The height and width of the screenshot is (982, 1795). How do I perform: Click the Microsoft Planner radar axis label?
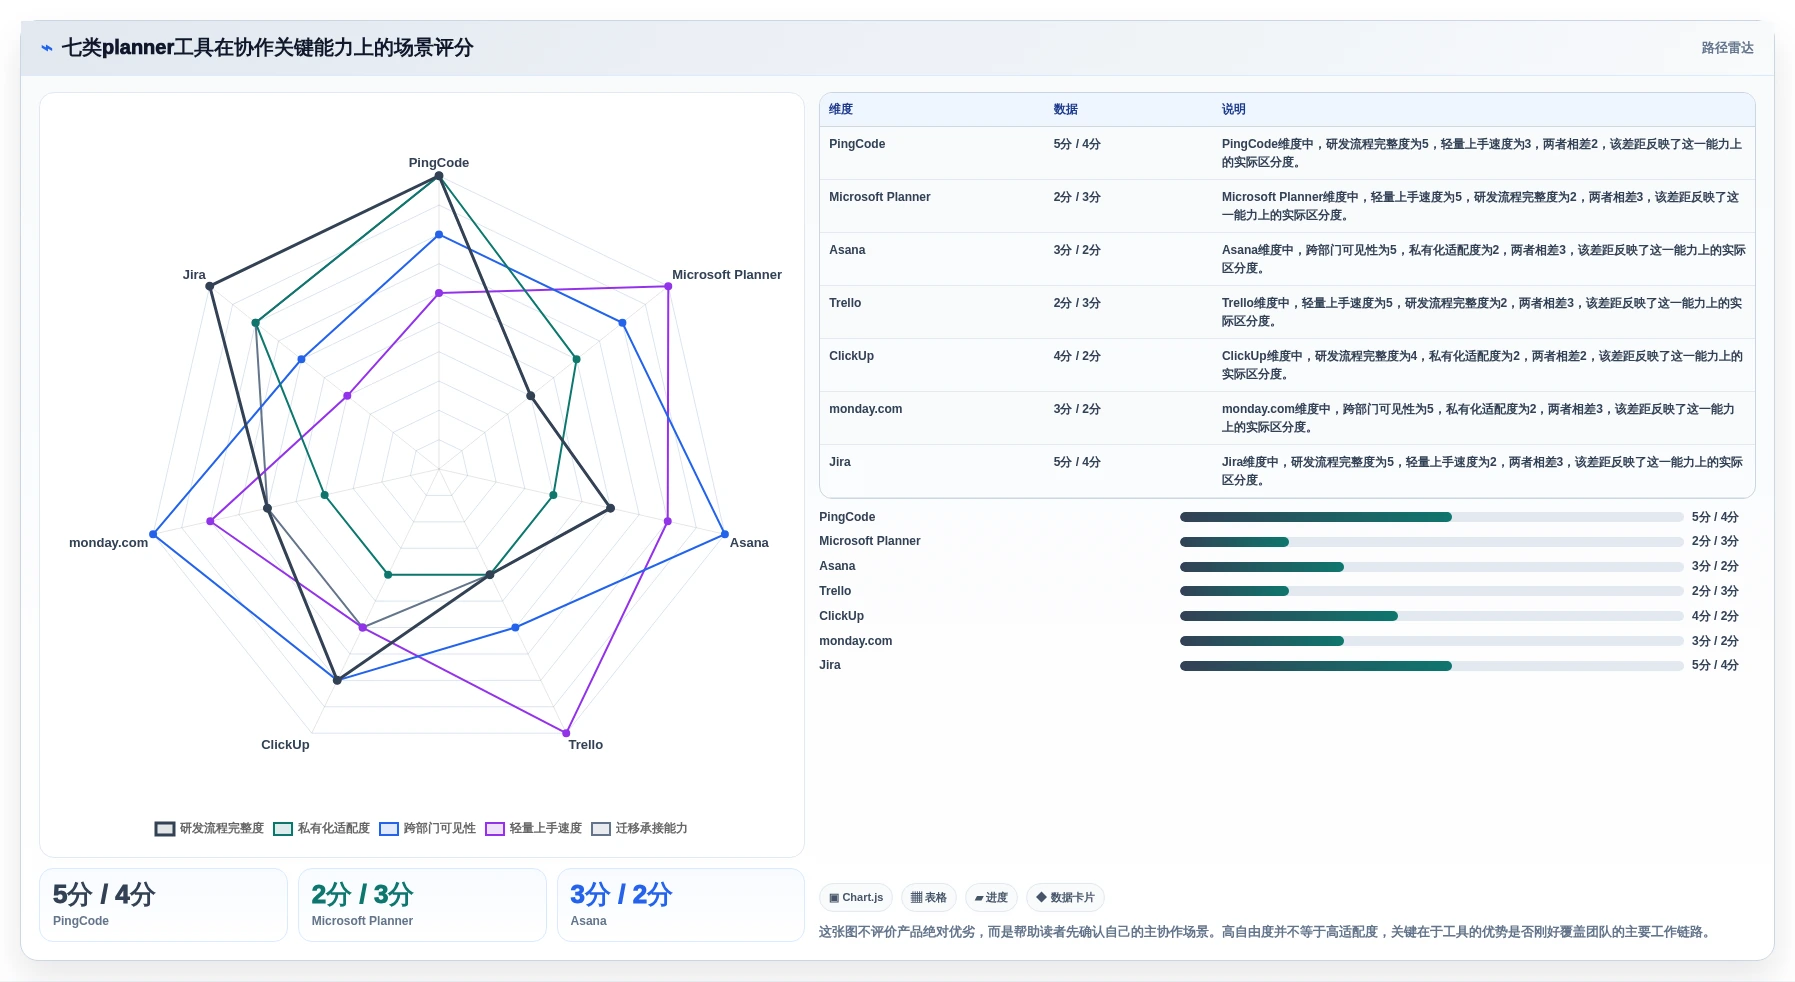pos(727,275)
